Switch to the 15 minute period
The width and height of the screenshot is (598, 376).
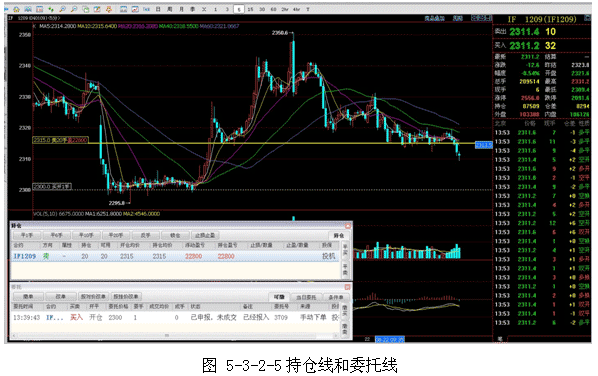pos(250,9)
